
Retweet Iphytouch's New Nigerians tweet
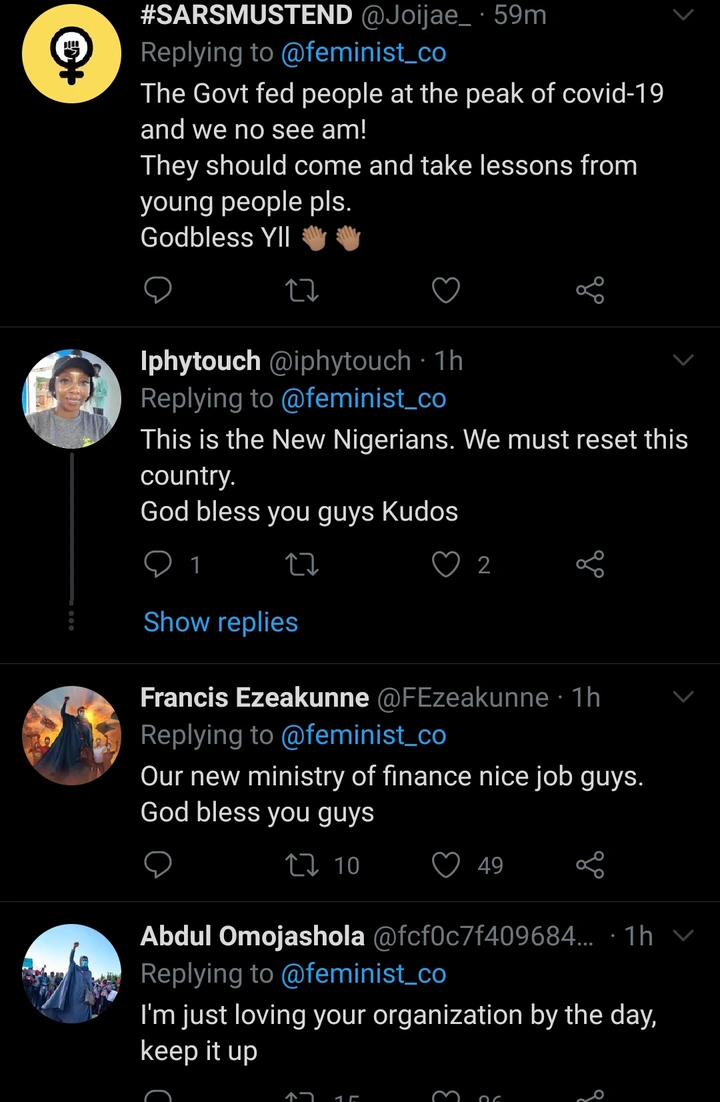(x=301, y=565)
